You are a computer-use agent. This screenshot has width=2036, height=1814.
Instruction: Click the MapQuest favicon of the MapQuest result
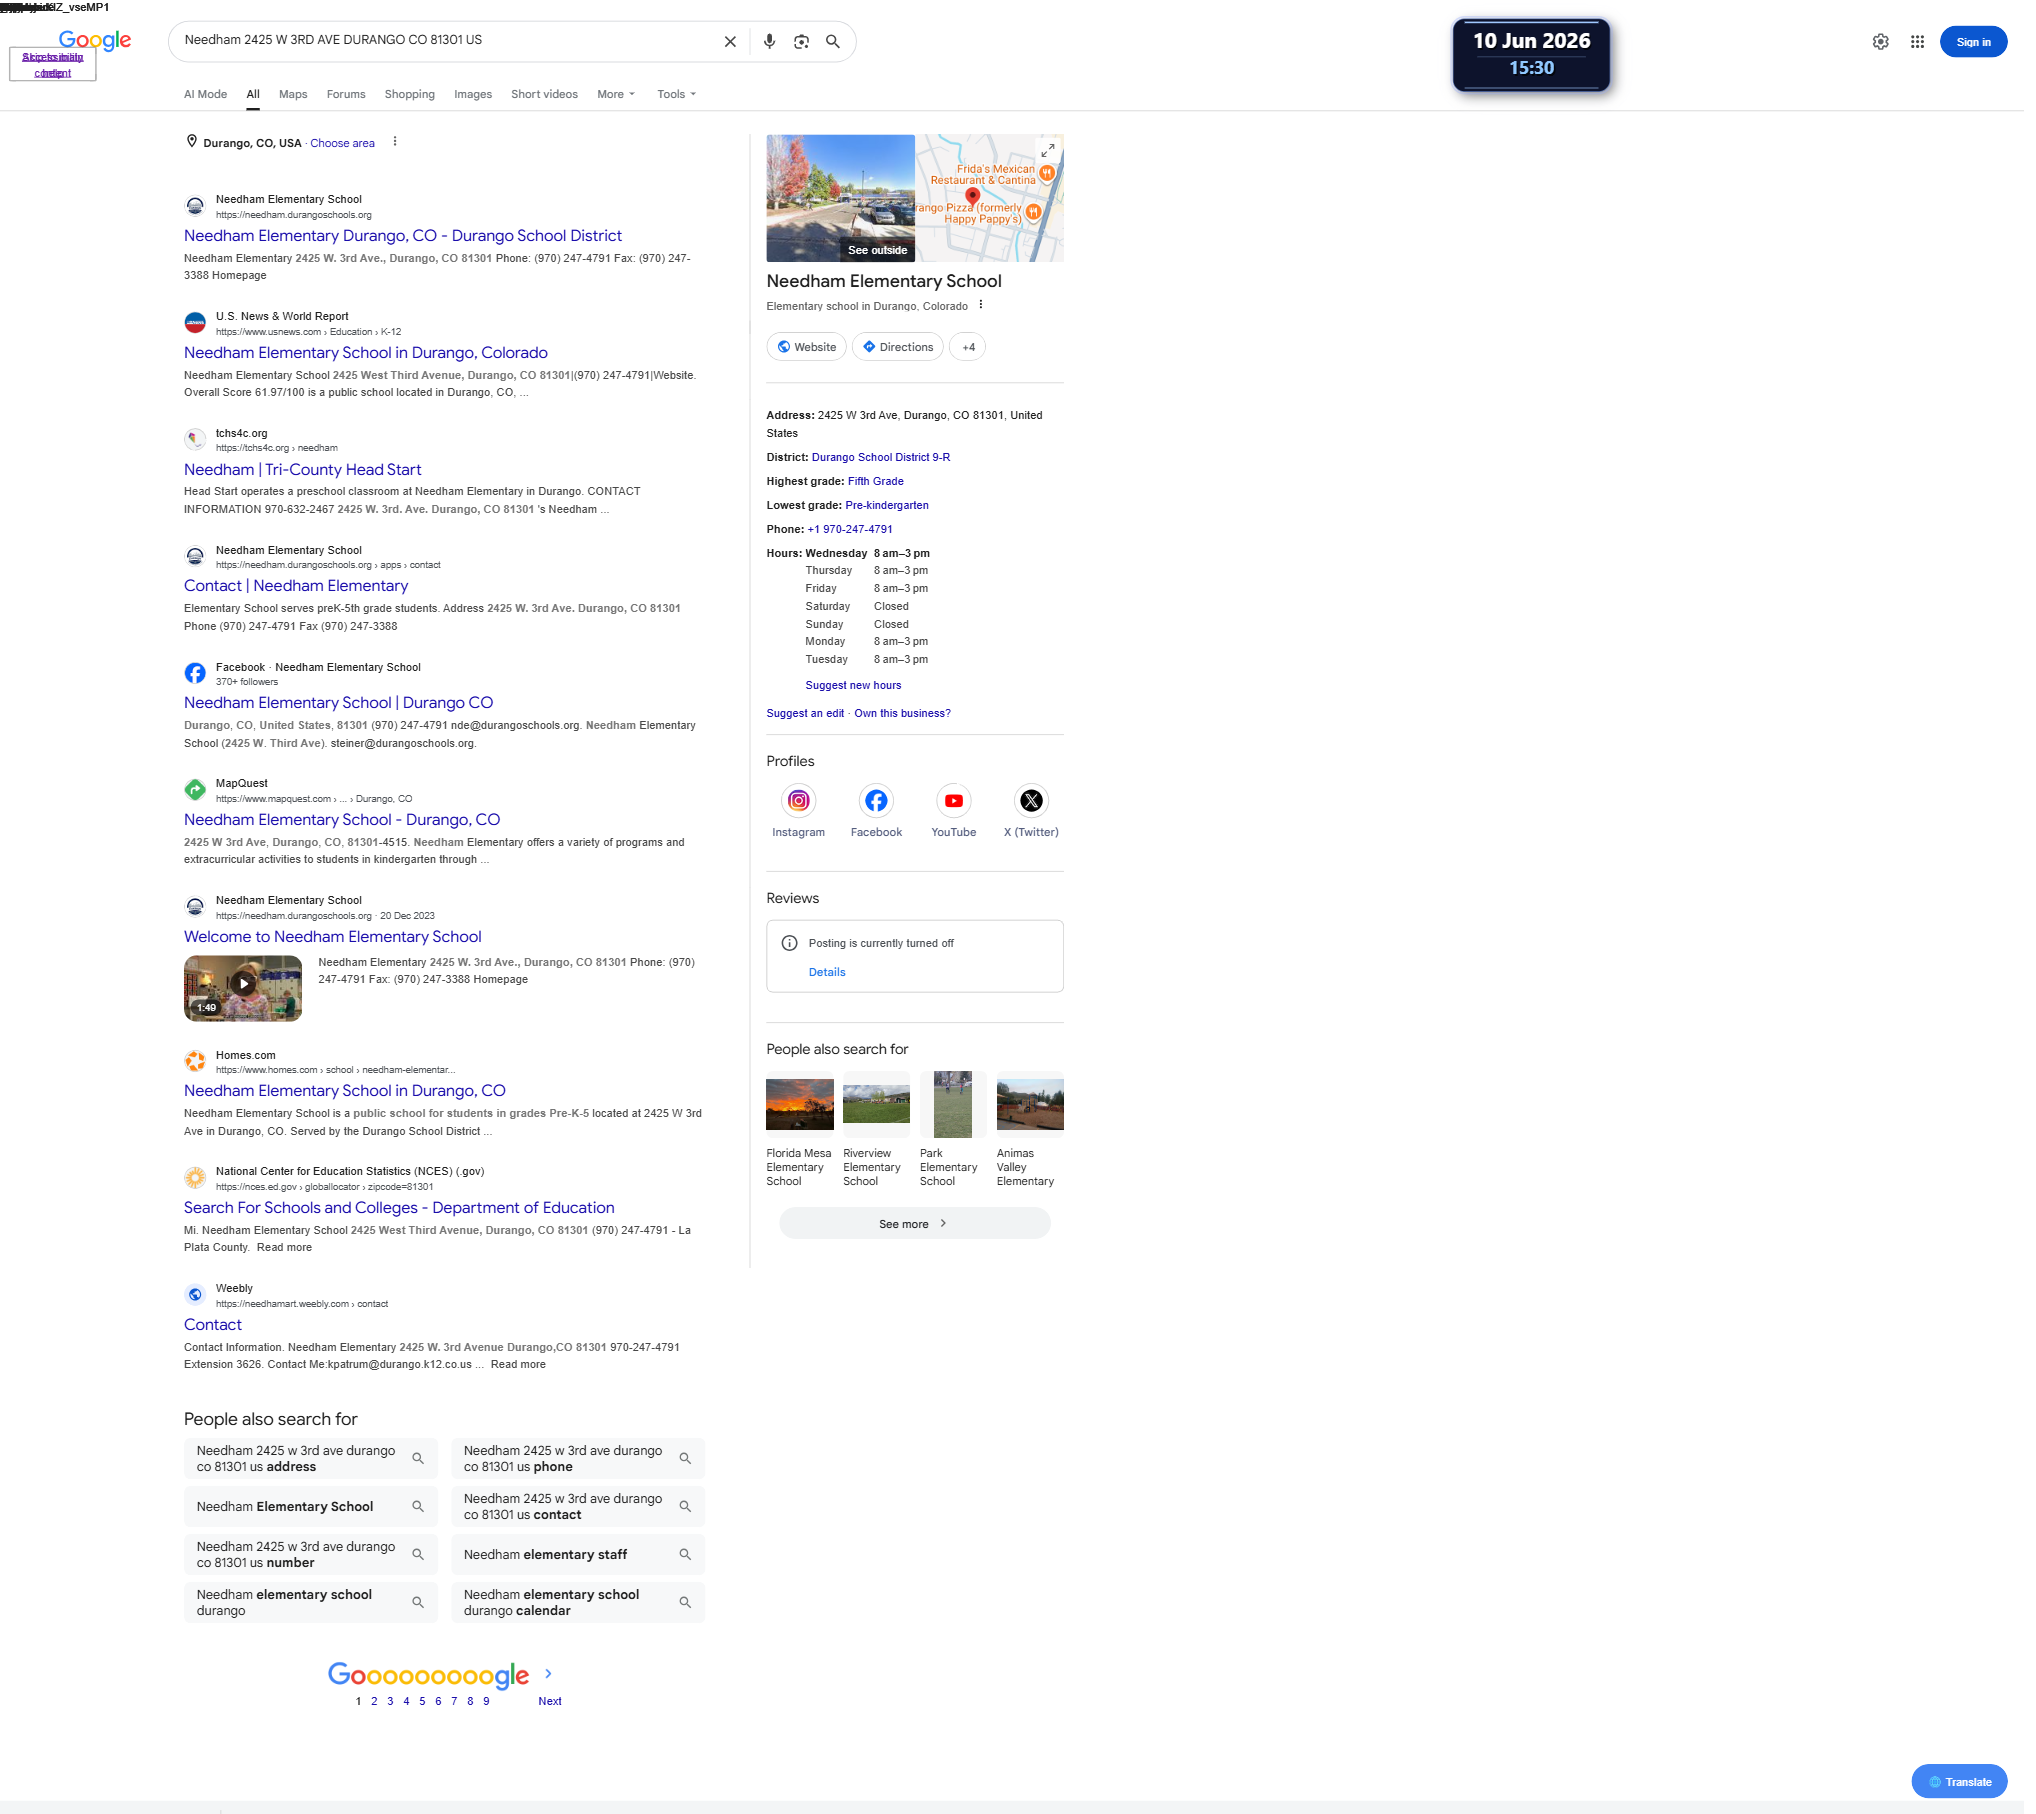(x=195, y=790)
